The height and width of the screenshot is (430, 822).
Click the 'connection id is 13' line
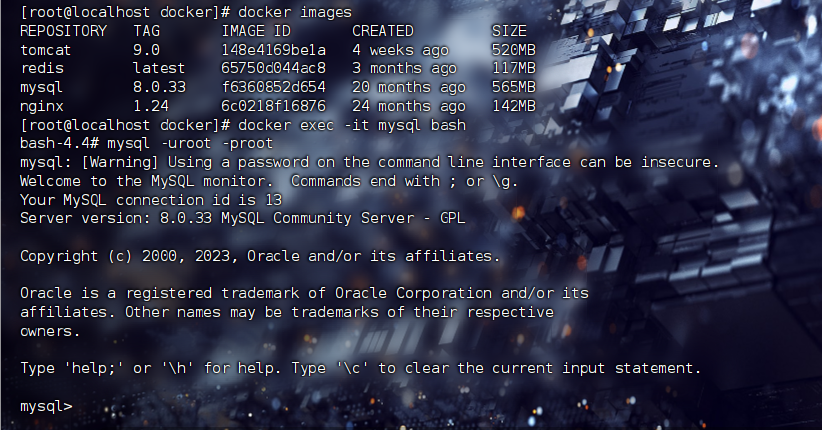[151, 200]
